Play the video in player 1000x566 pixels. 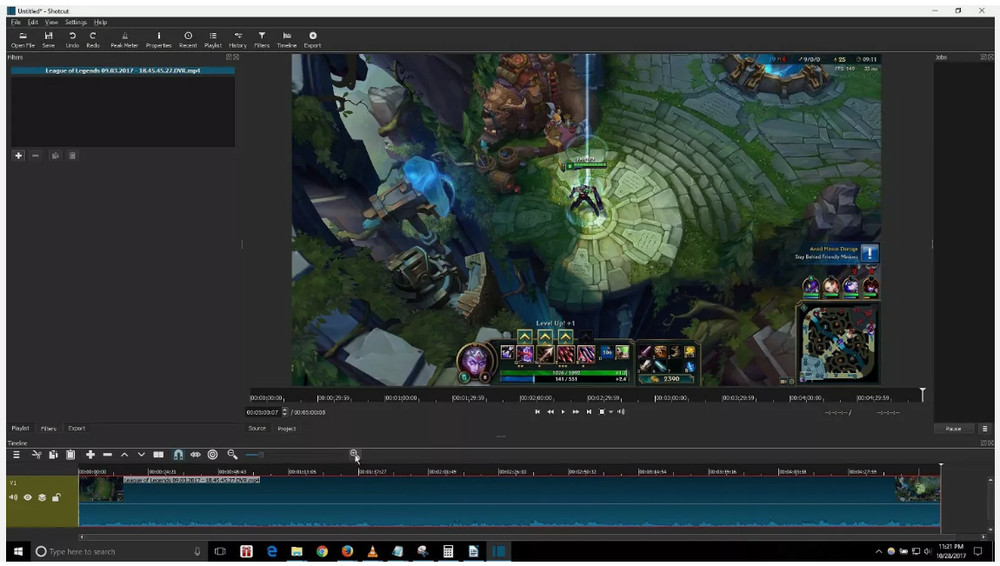(563, 412)
